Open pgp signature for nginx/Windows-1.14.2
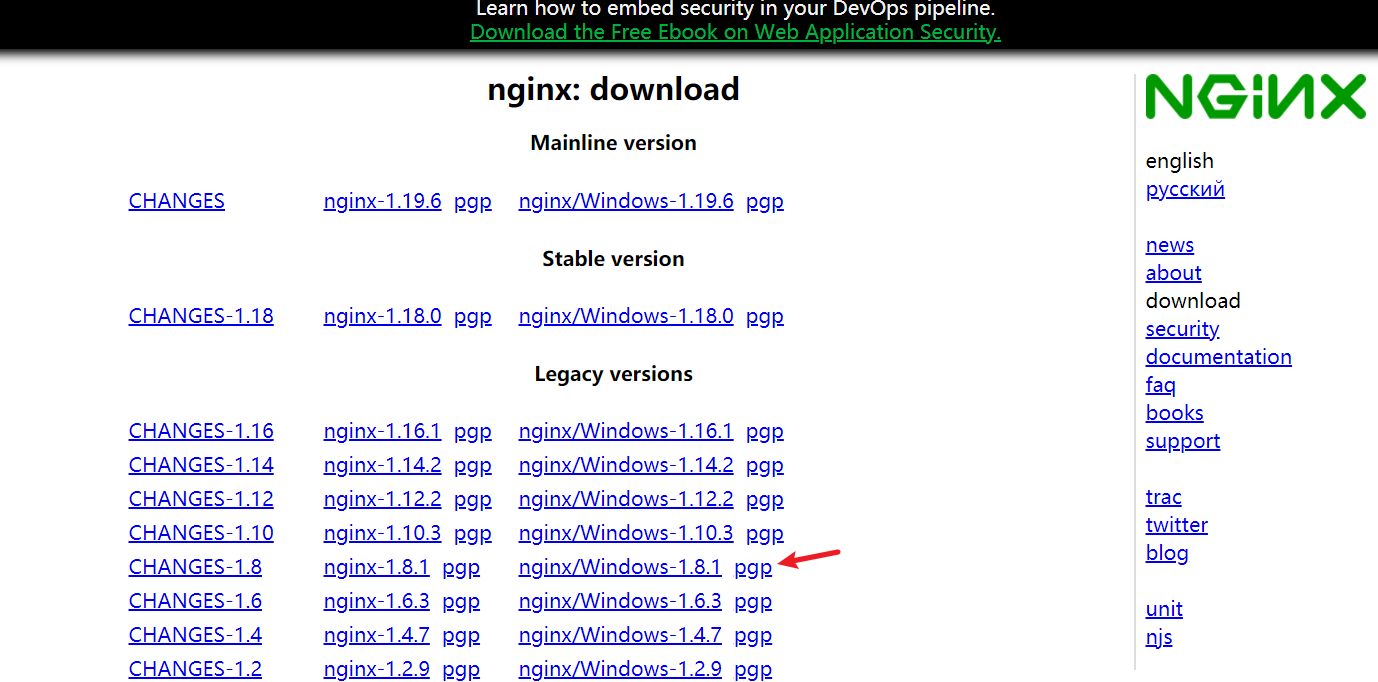 765,466
